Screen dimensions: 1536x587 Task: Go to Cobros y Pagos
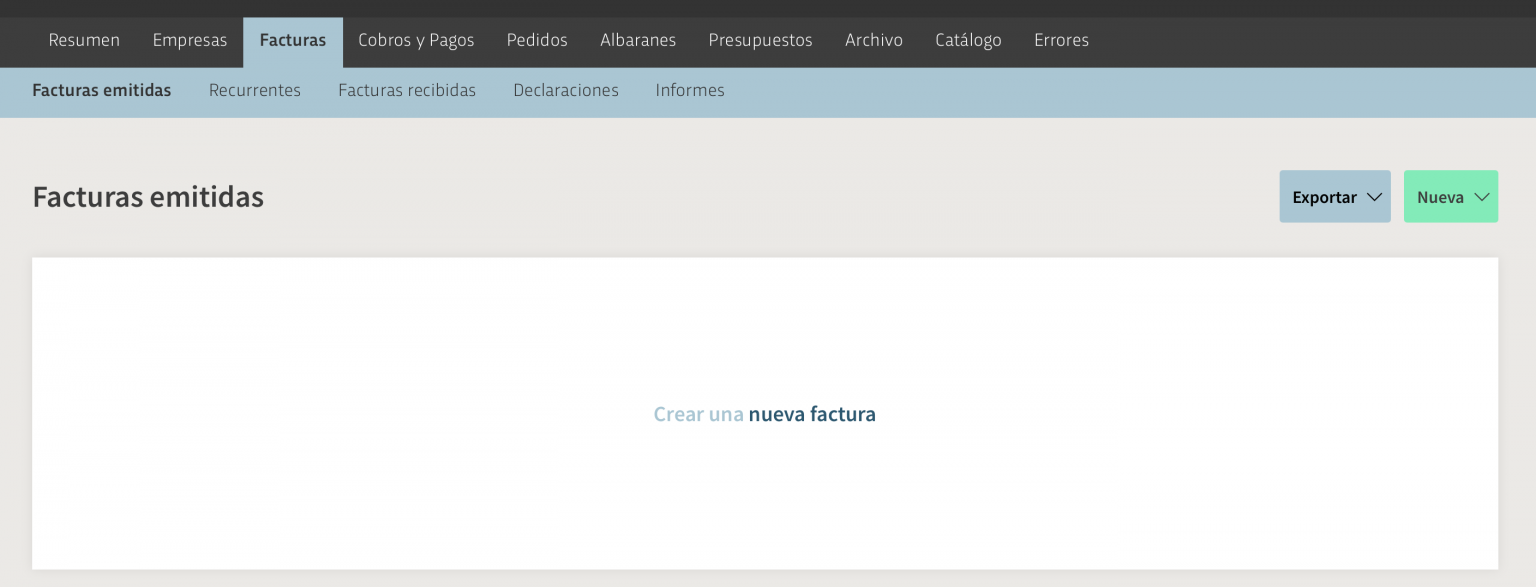tap(416, 40)
